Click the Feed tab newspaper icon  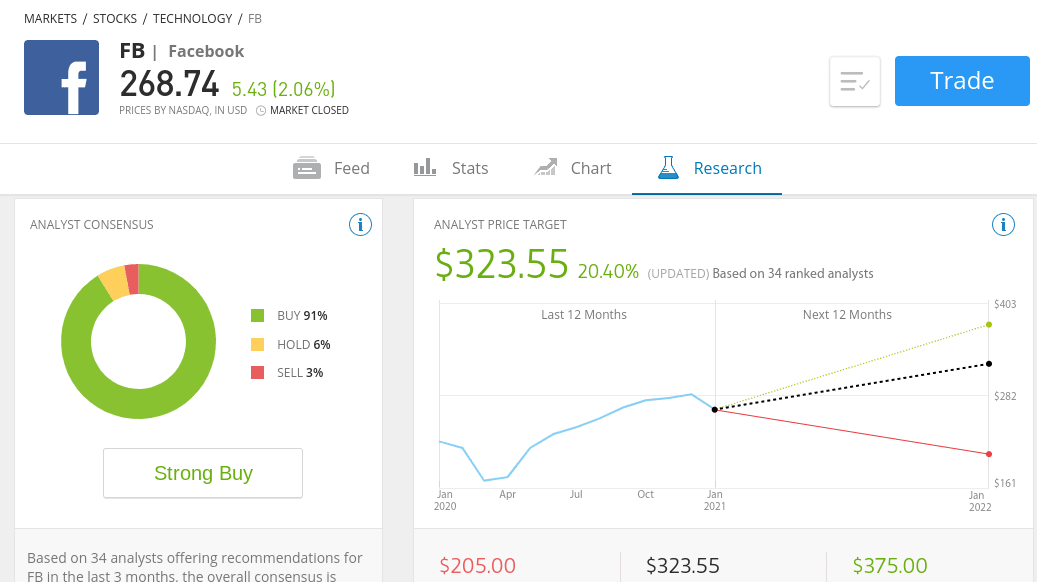point(306,168)
